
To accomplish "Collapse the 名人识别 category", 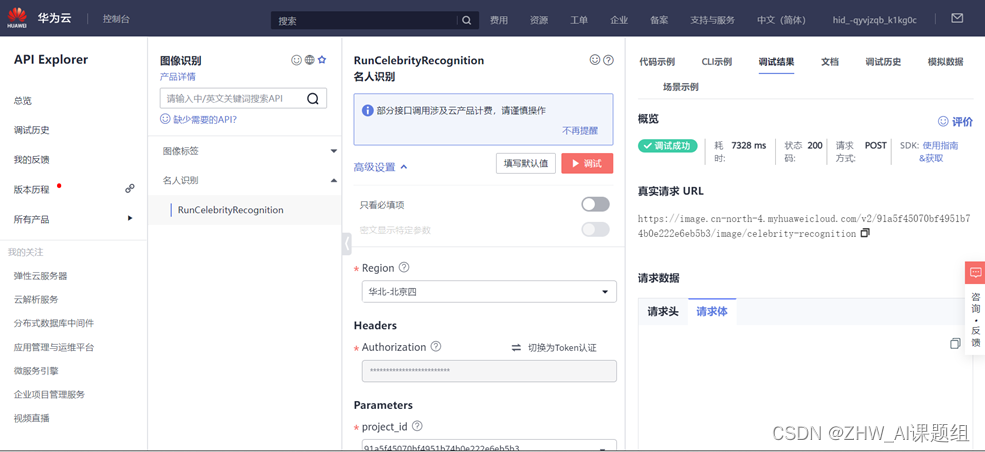I will click(334, 180).
